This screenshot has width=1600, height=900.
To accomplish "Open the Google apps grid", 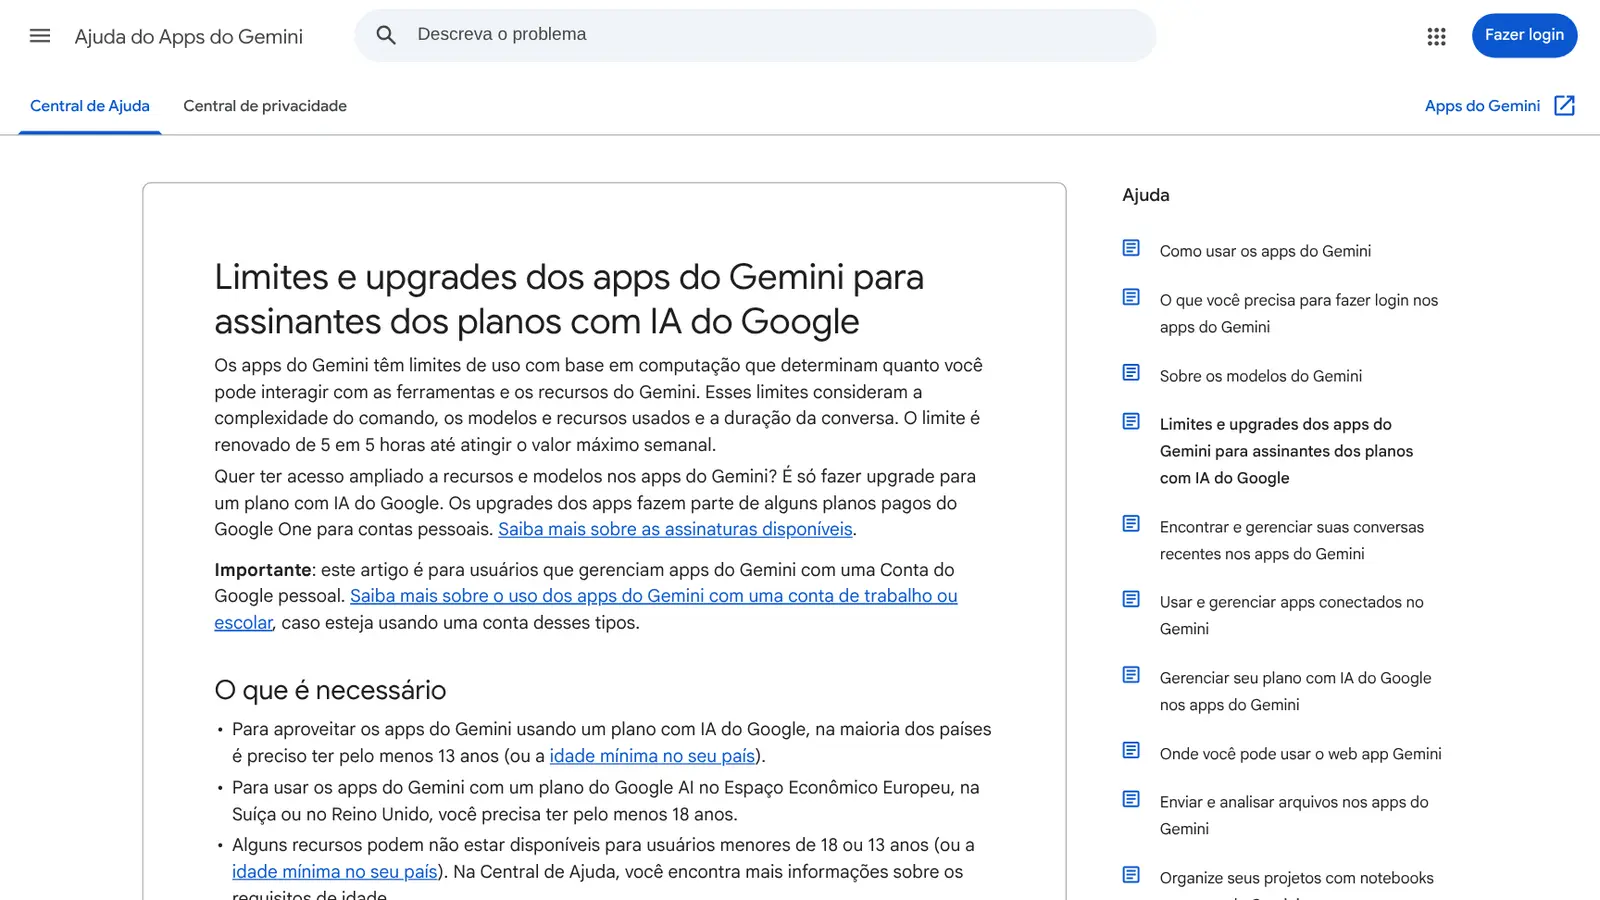I will 1436,36.
